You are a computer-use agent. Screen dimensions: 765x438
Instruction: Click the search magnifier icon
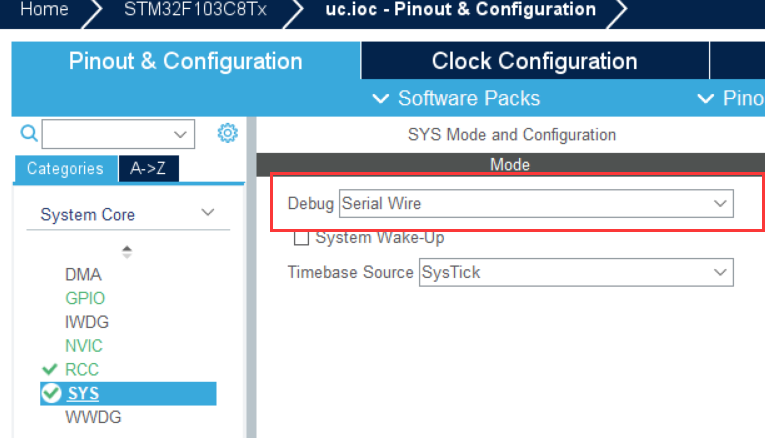[x=29, y=133]
